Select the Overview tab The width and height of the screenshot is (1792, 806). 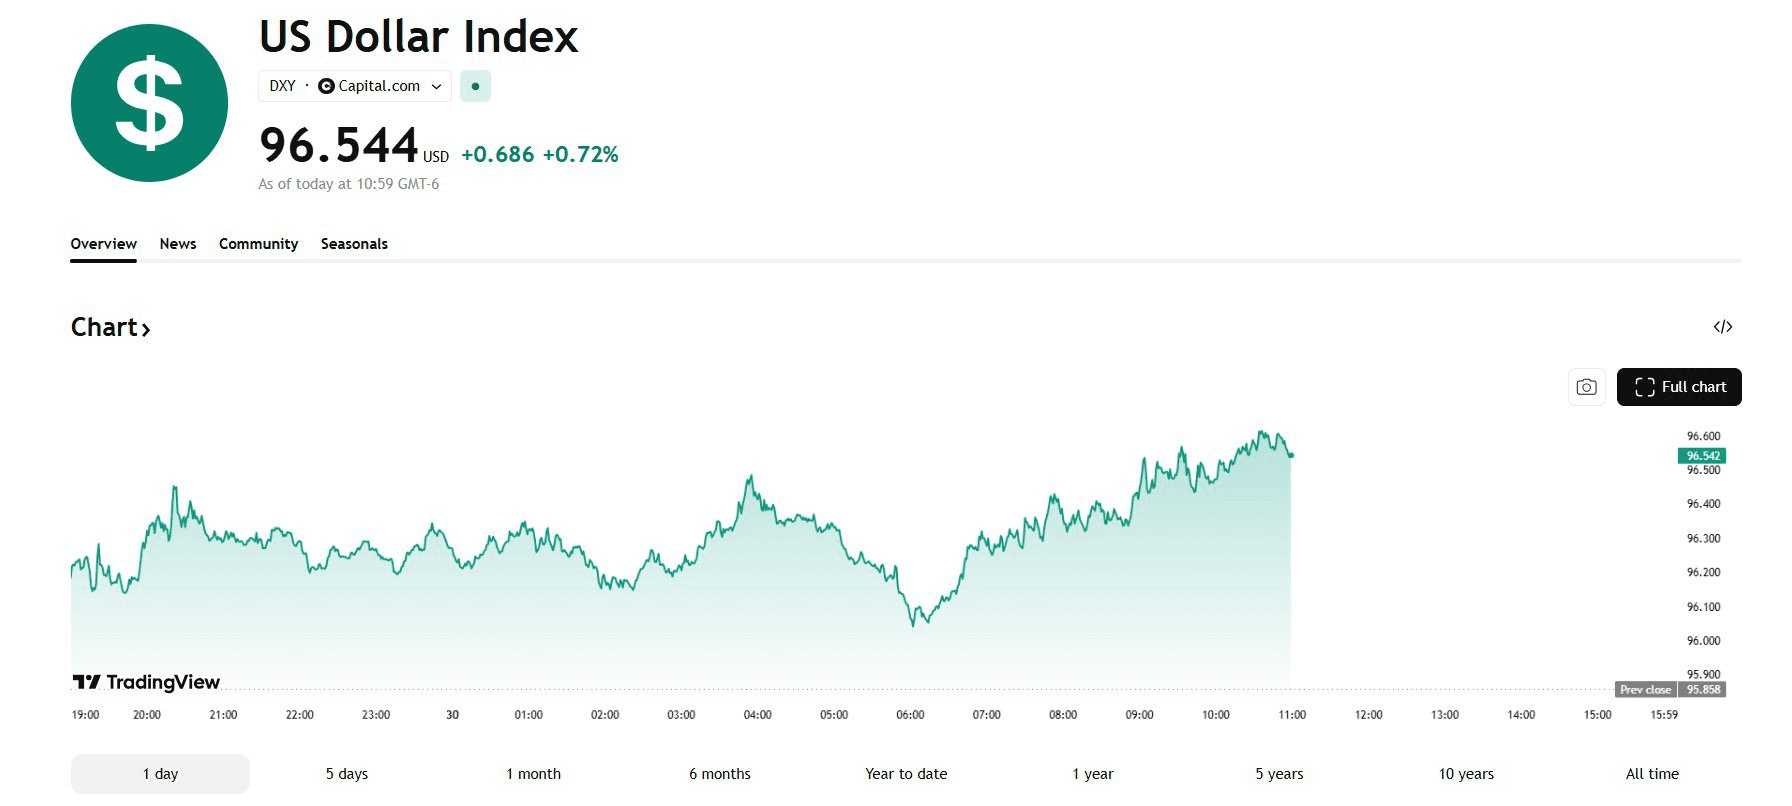[103, 244]
